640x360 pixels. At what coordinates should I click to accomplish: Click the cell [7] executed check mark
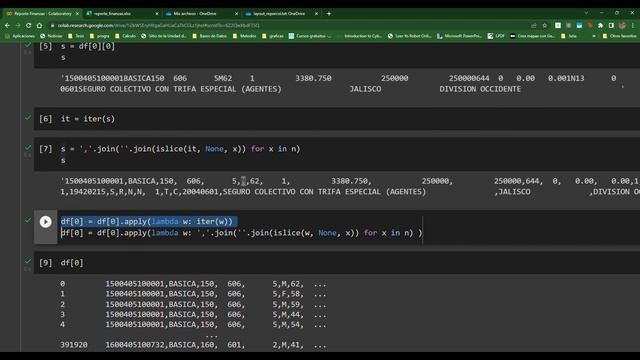[x=28, y=147]
